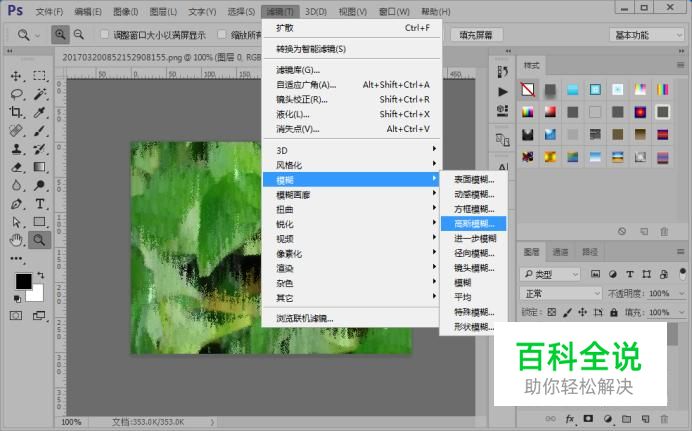Filter layers by text type

point(630,274)
